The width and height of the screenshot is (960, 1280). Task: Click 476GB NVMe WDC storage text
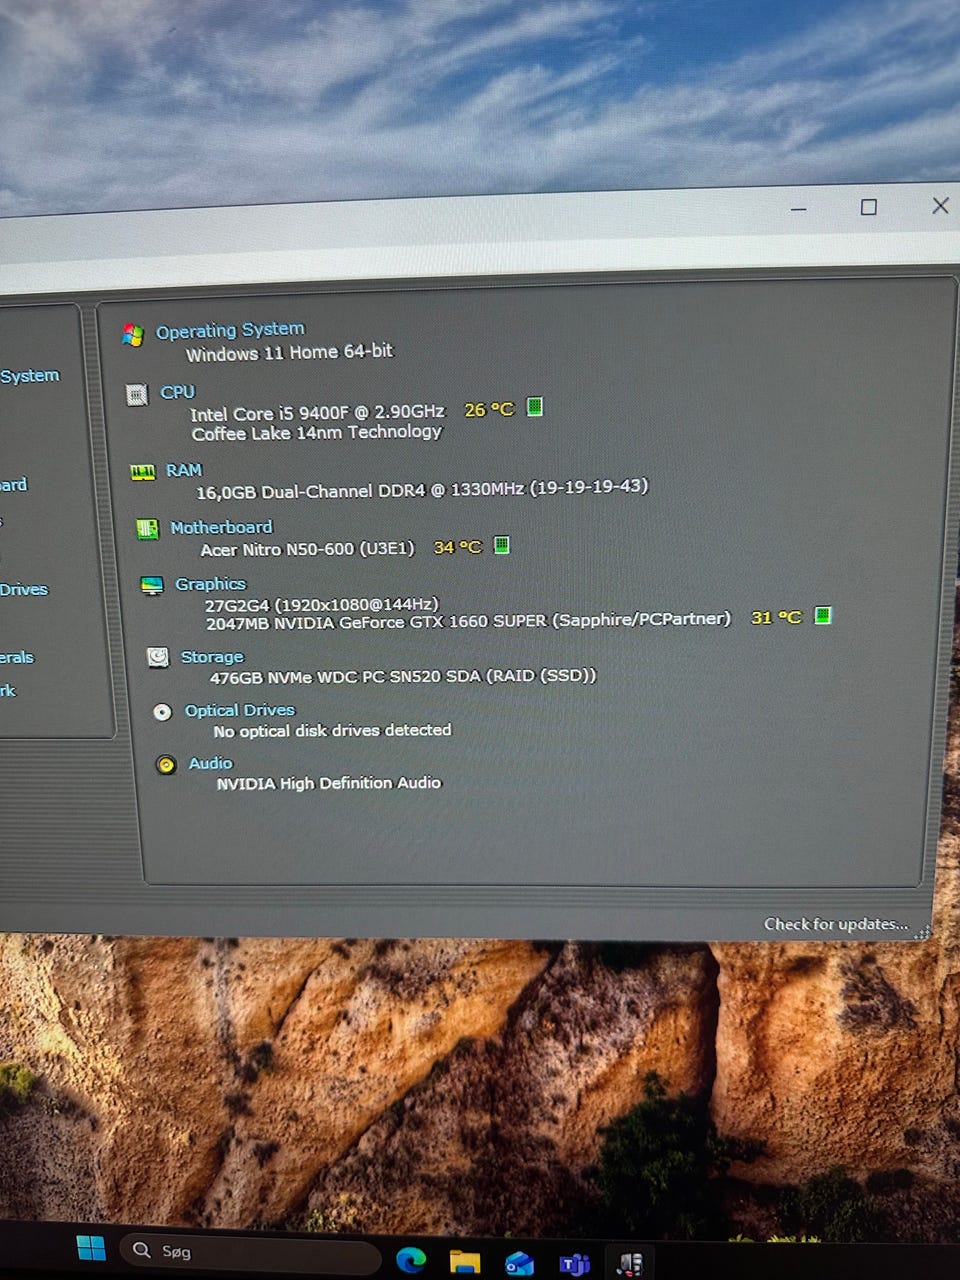(x=402, y=677)
